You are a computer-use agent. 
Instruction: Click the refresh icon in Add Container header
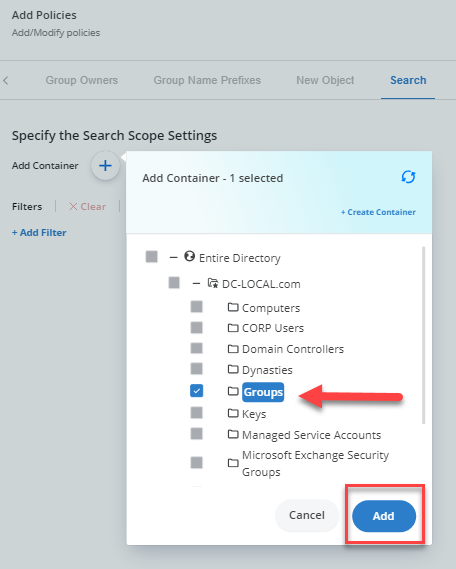(408, 177)
